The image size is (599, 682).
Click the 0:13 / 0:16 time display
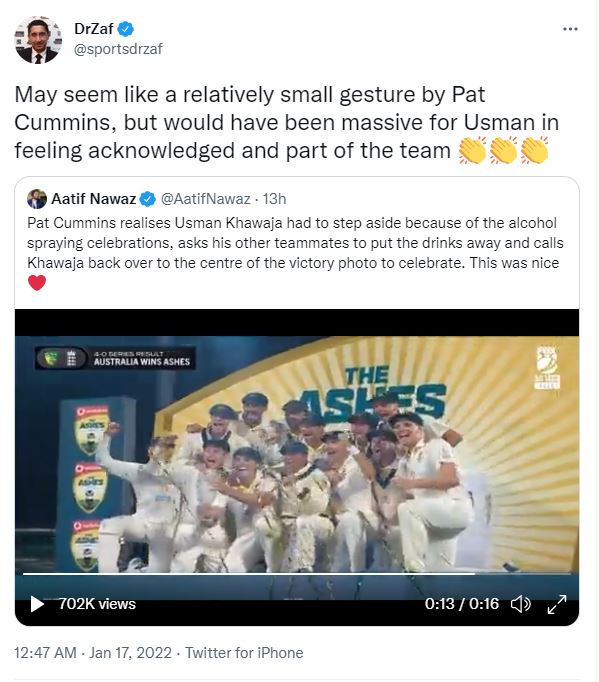462,604
